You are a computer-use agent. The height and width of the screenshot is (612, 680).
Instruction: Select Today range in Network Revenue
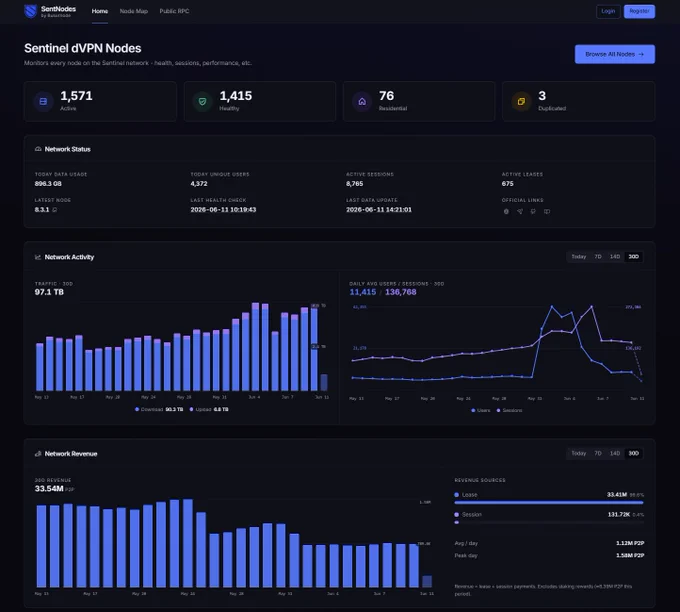pos(579,453)
